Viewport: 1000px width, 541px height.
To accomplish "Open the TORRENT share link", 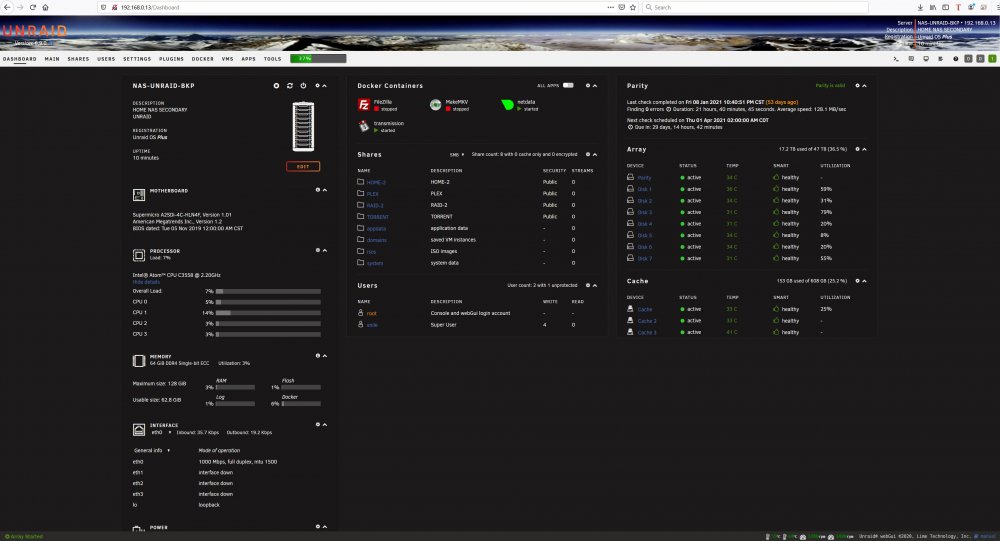I will [x=378, y=217].
